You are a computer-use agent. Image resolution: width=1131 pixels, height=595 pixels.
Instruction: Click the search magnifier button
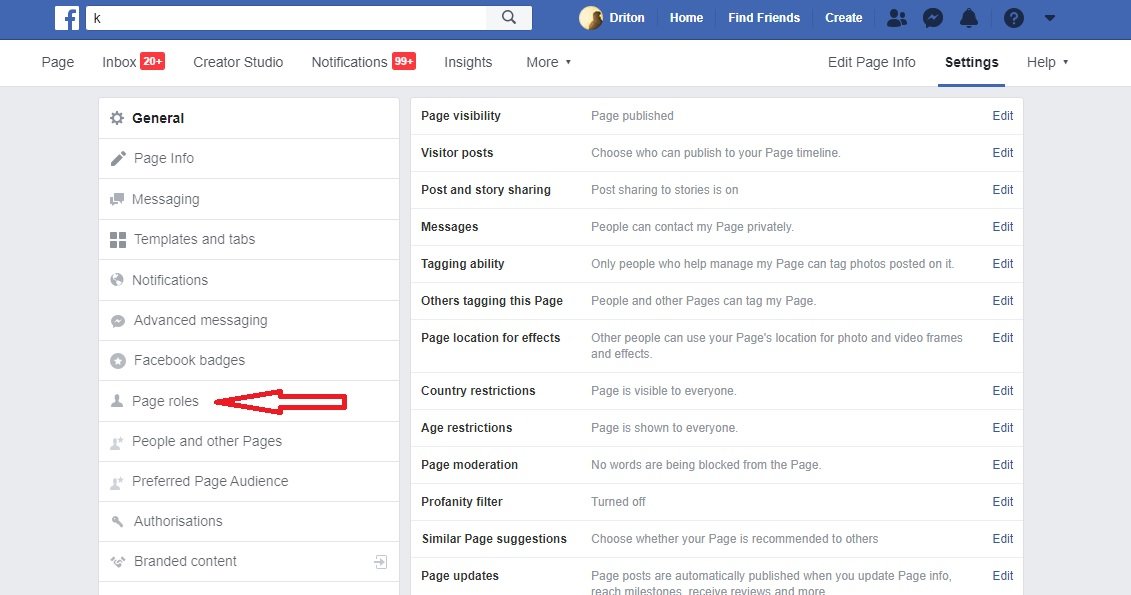(509, 17)
